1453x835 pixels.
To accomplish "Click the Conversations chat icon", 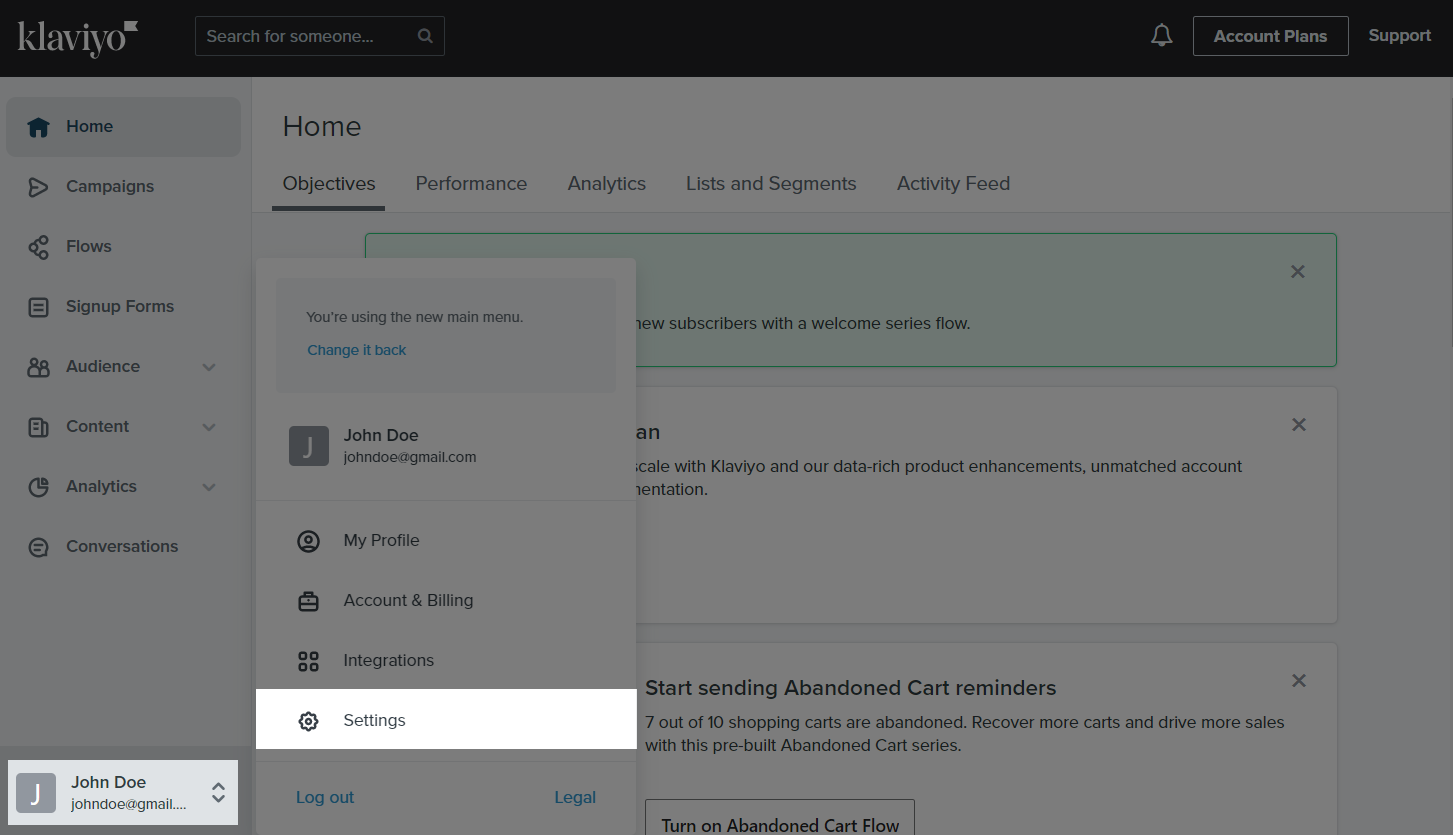I will tap(38, 547).
